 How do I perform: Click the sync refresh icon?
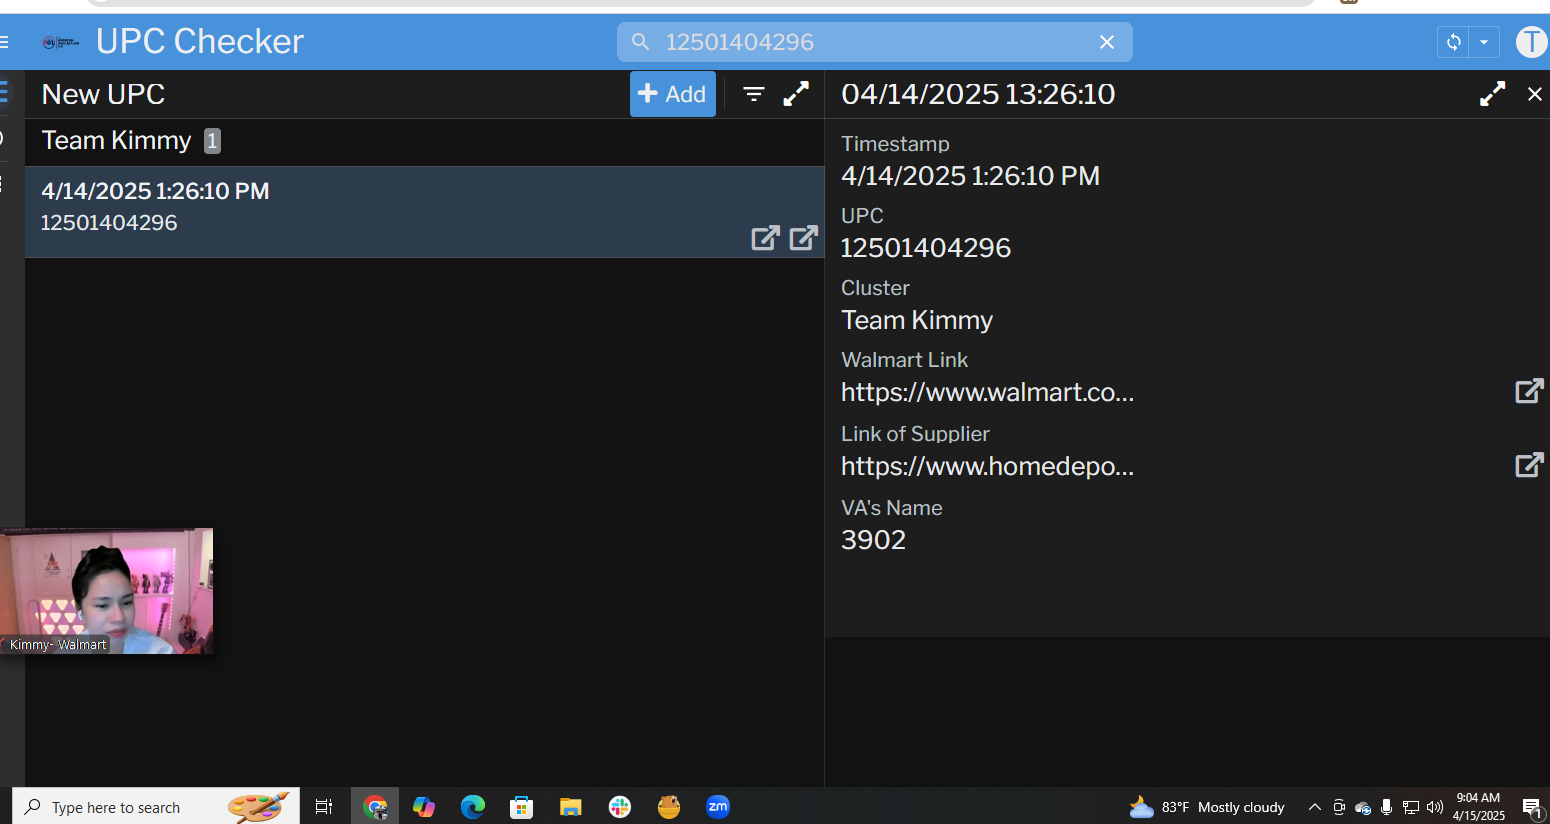[1454, 42]
